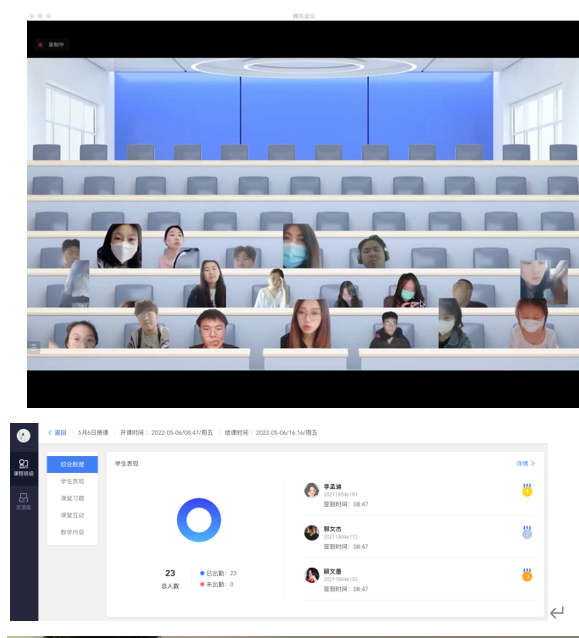
Task: Switch to the 学生表现 tab
Action: coord(72,481)
